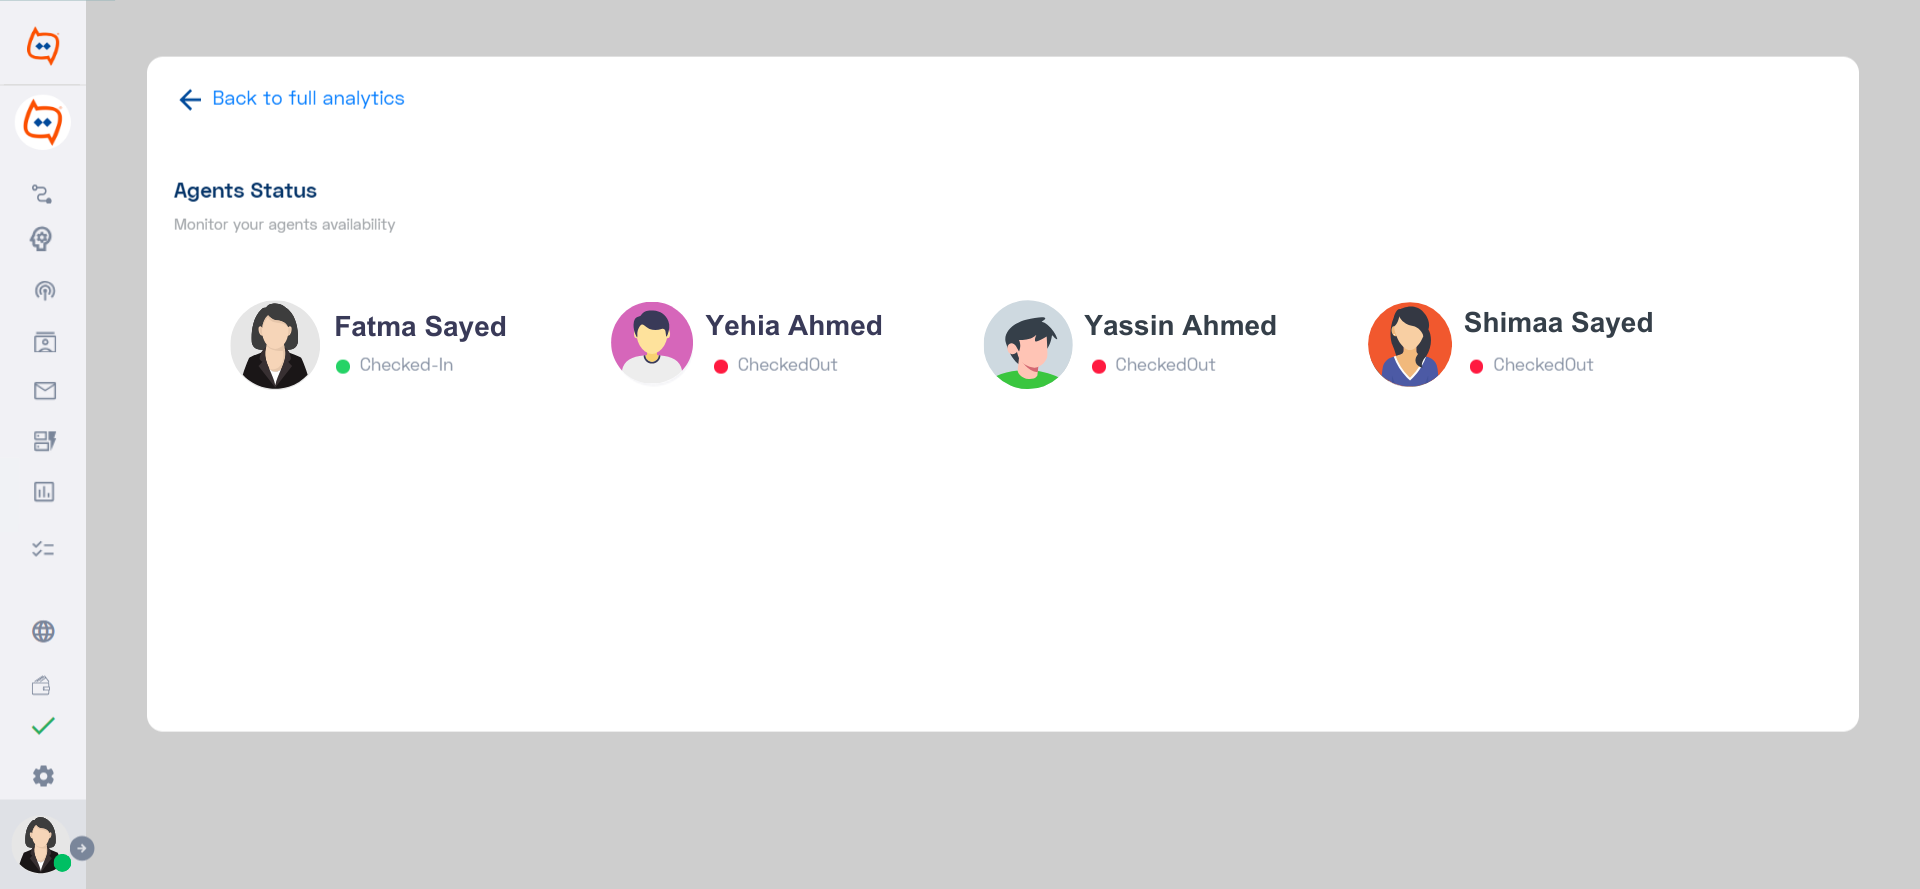Expand the sidebar with arrow button
Viewport: 1920px width, 889px height.
[82, 848]
